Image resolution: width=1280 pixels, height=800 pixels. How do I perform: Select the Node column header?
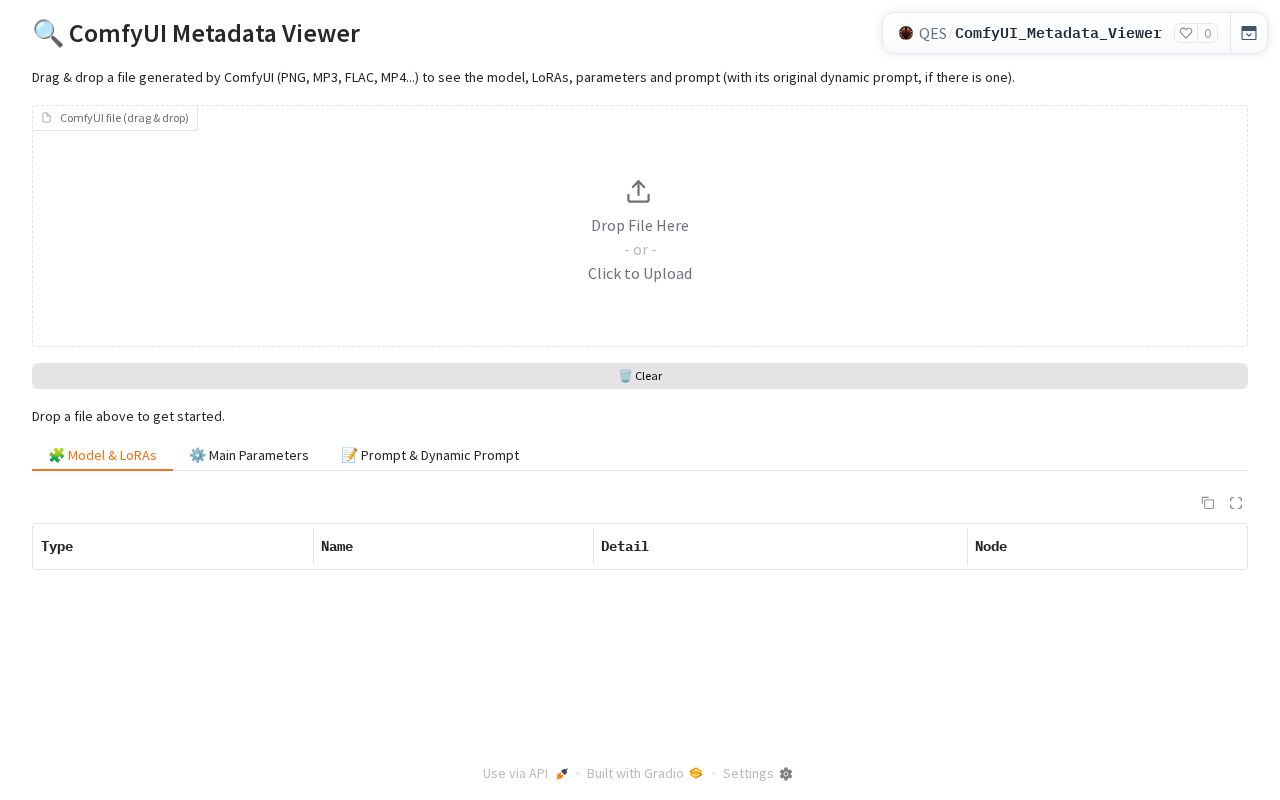pyautogui.click(x=1107, y=546)
